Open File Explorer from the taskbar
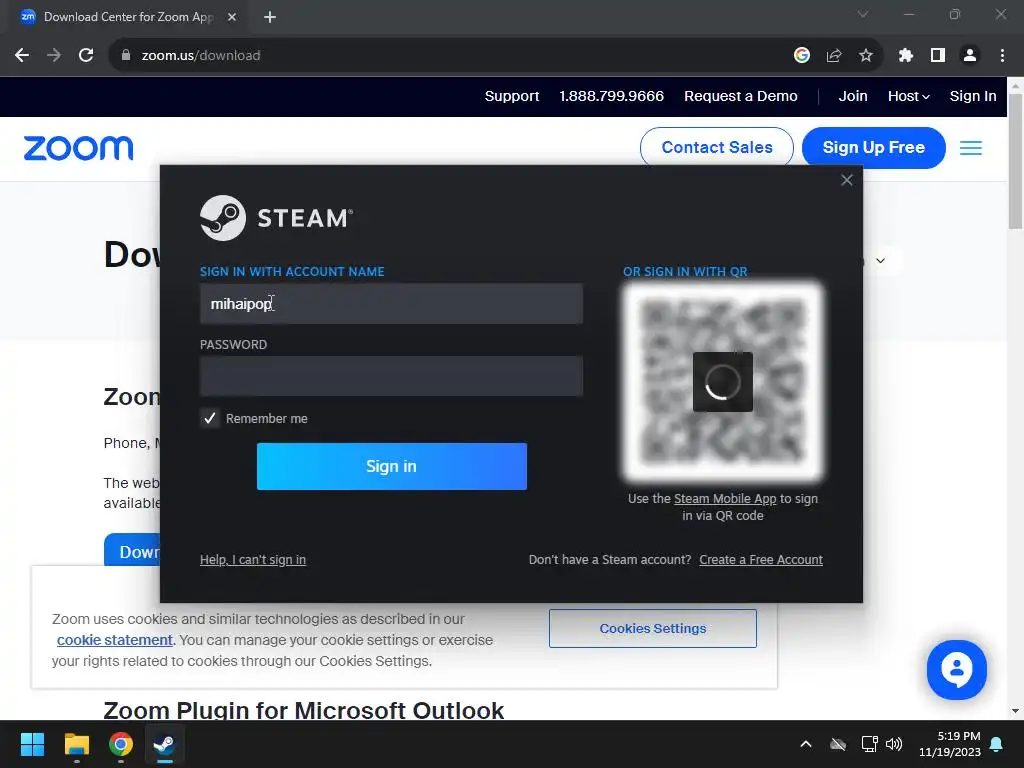The height and width of the screenshot is (768, 1024). point(76,744)
